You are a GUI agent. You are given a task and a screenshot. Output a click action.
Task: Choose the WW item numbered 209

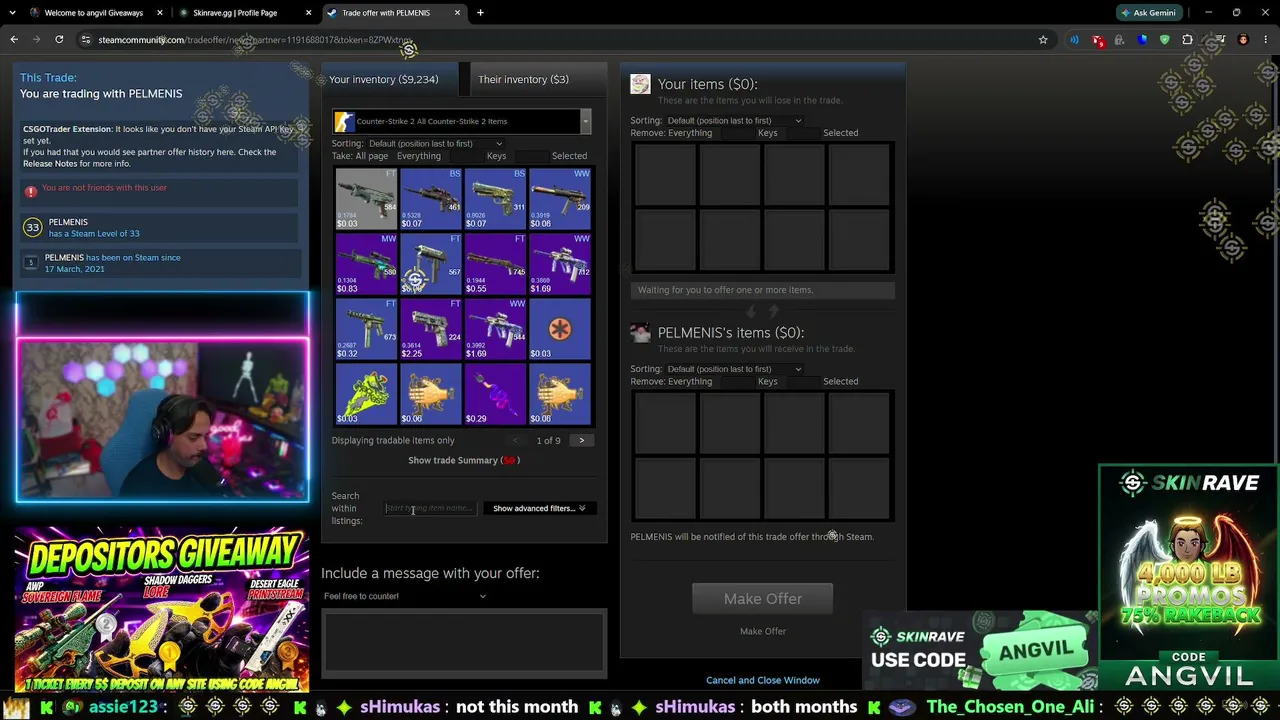[x=560, y=198]
